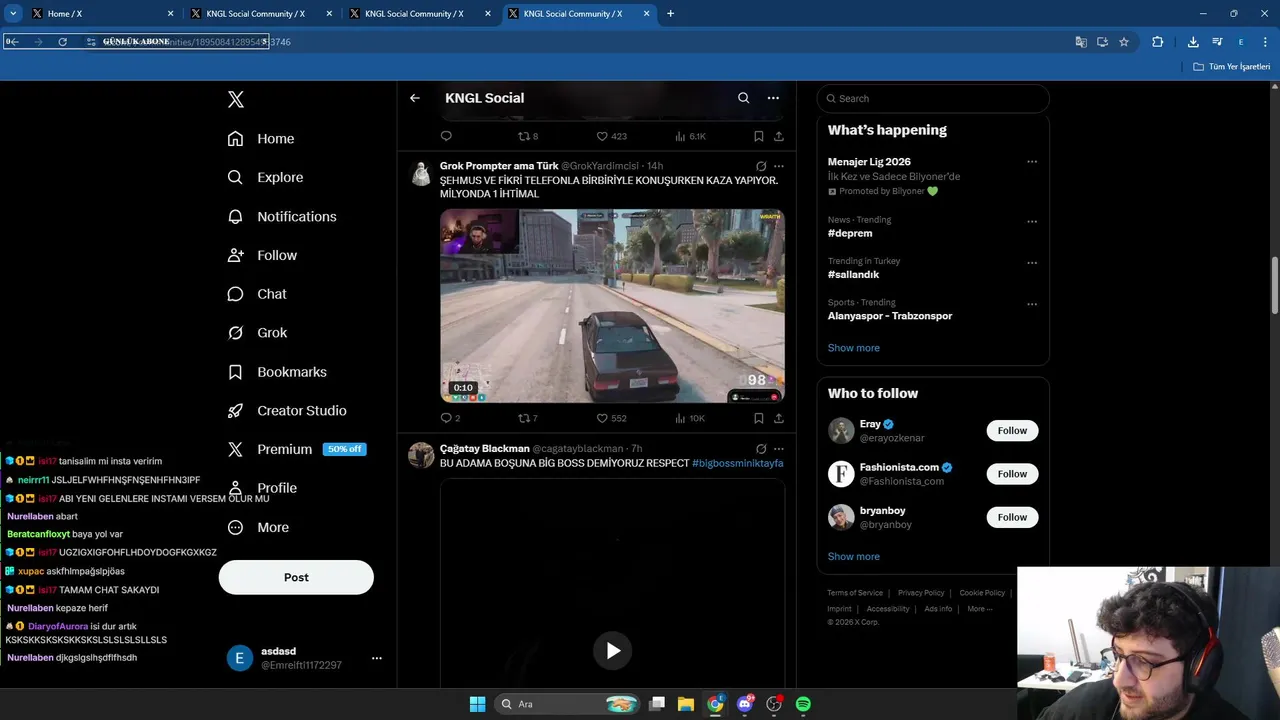Bookmark the Grok Prompter ama Türk post
Viewport: 1280px width, 720px height.
coord(759,418)
